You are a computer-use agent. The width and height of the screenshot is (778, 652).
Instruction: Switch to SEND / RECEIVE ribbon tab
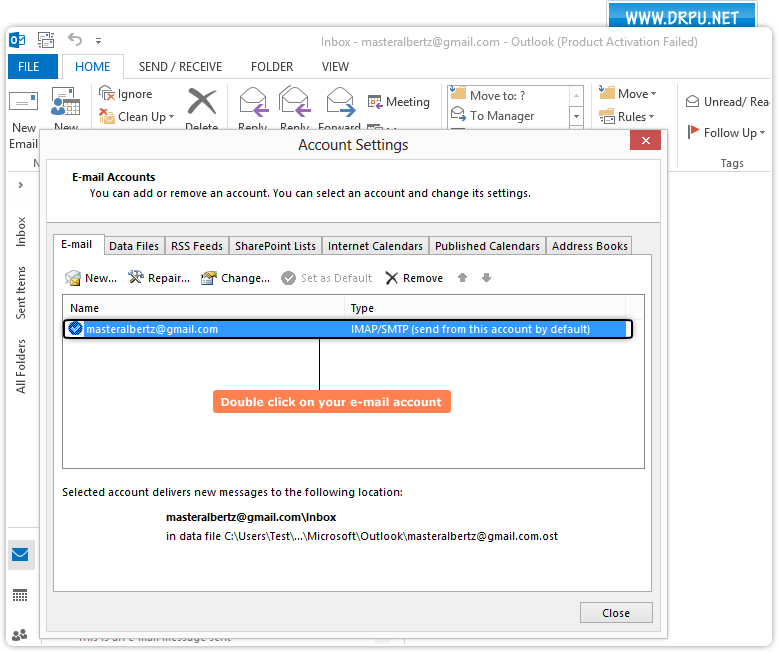tap(180, 66)
